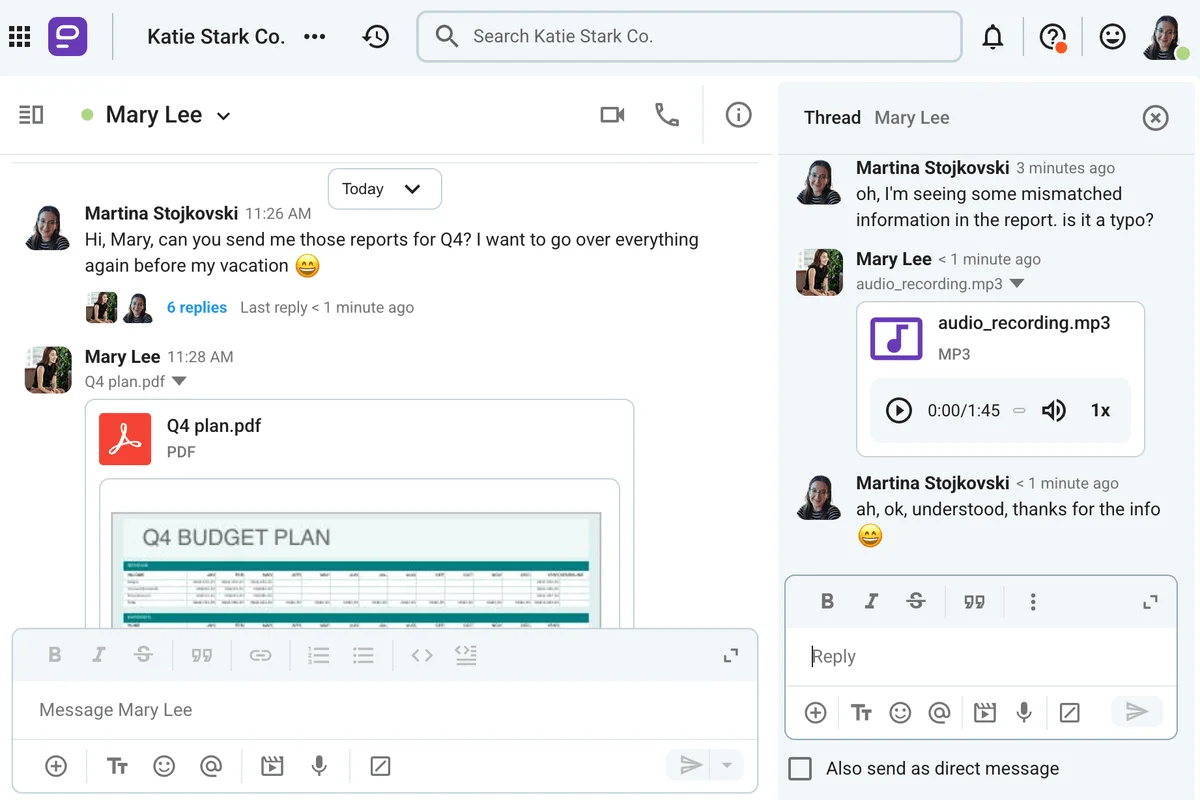1200x800 pixels.
Task: Toggle bold formatting in the thread reply box
Action: pos(827,601)
